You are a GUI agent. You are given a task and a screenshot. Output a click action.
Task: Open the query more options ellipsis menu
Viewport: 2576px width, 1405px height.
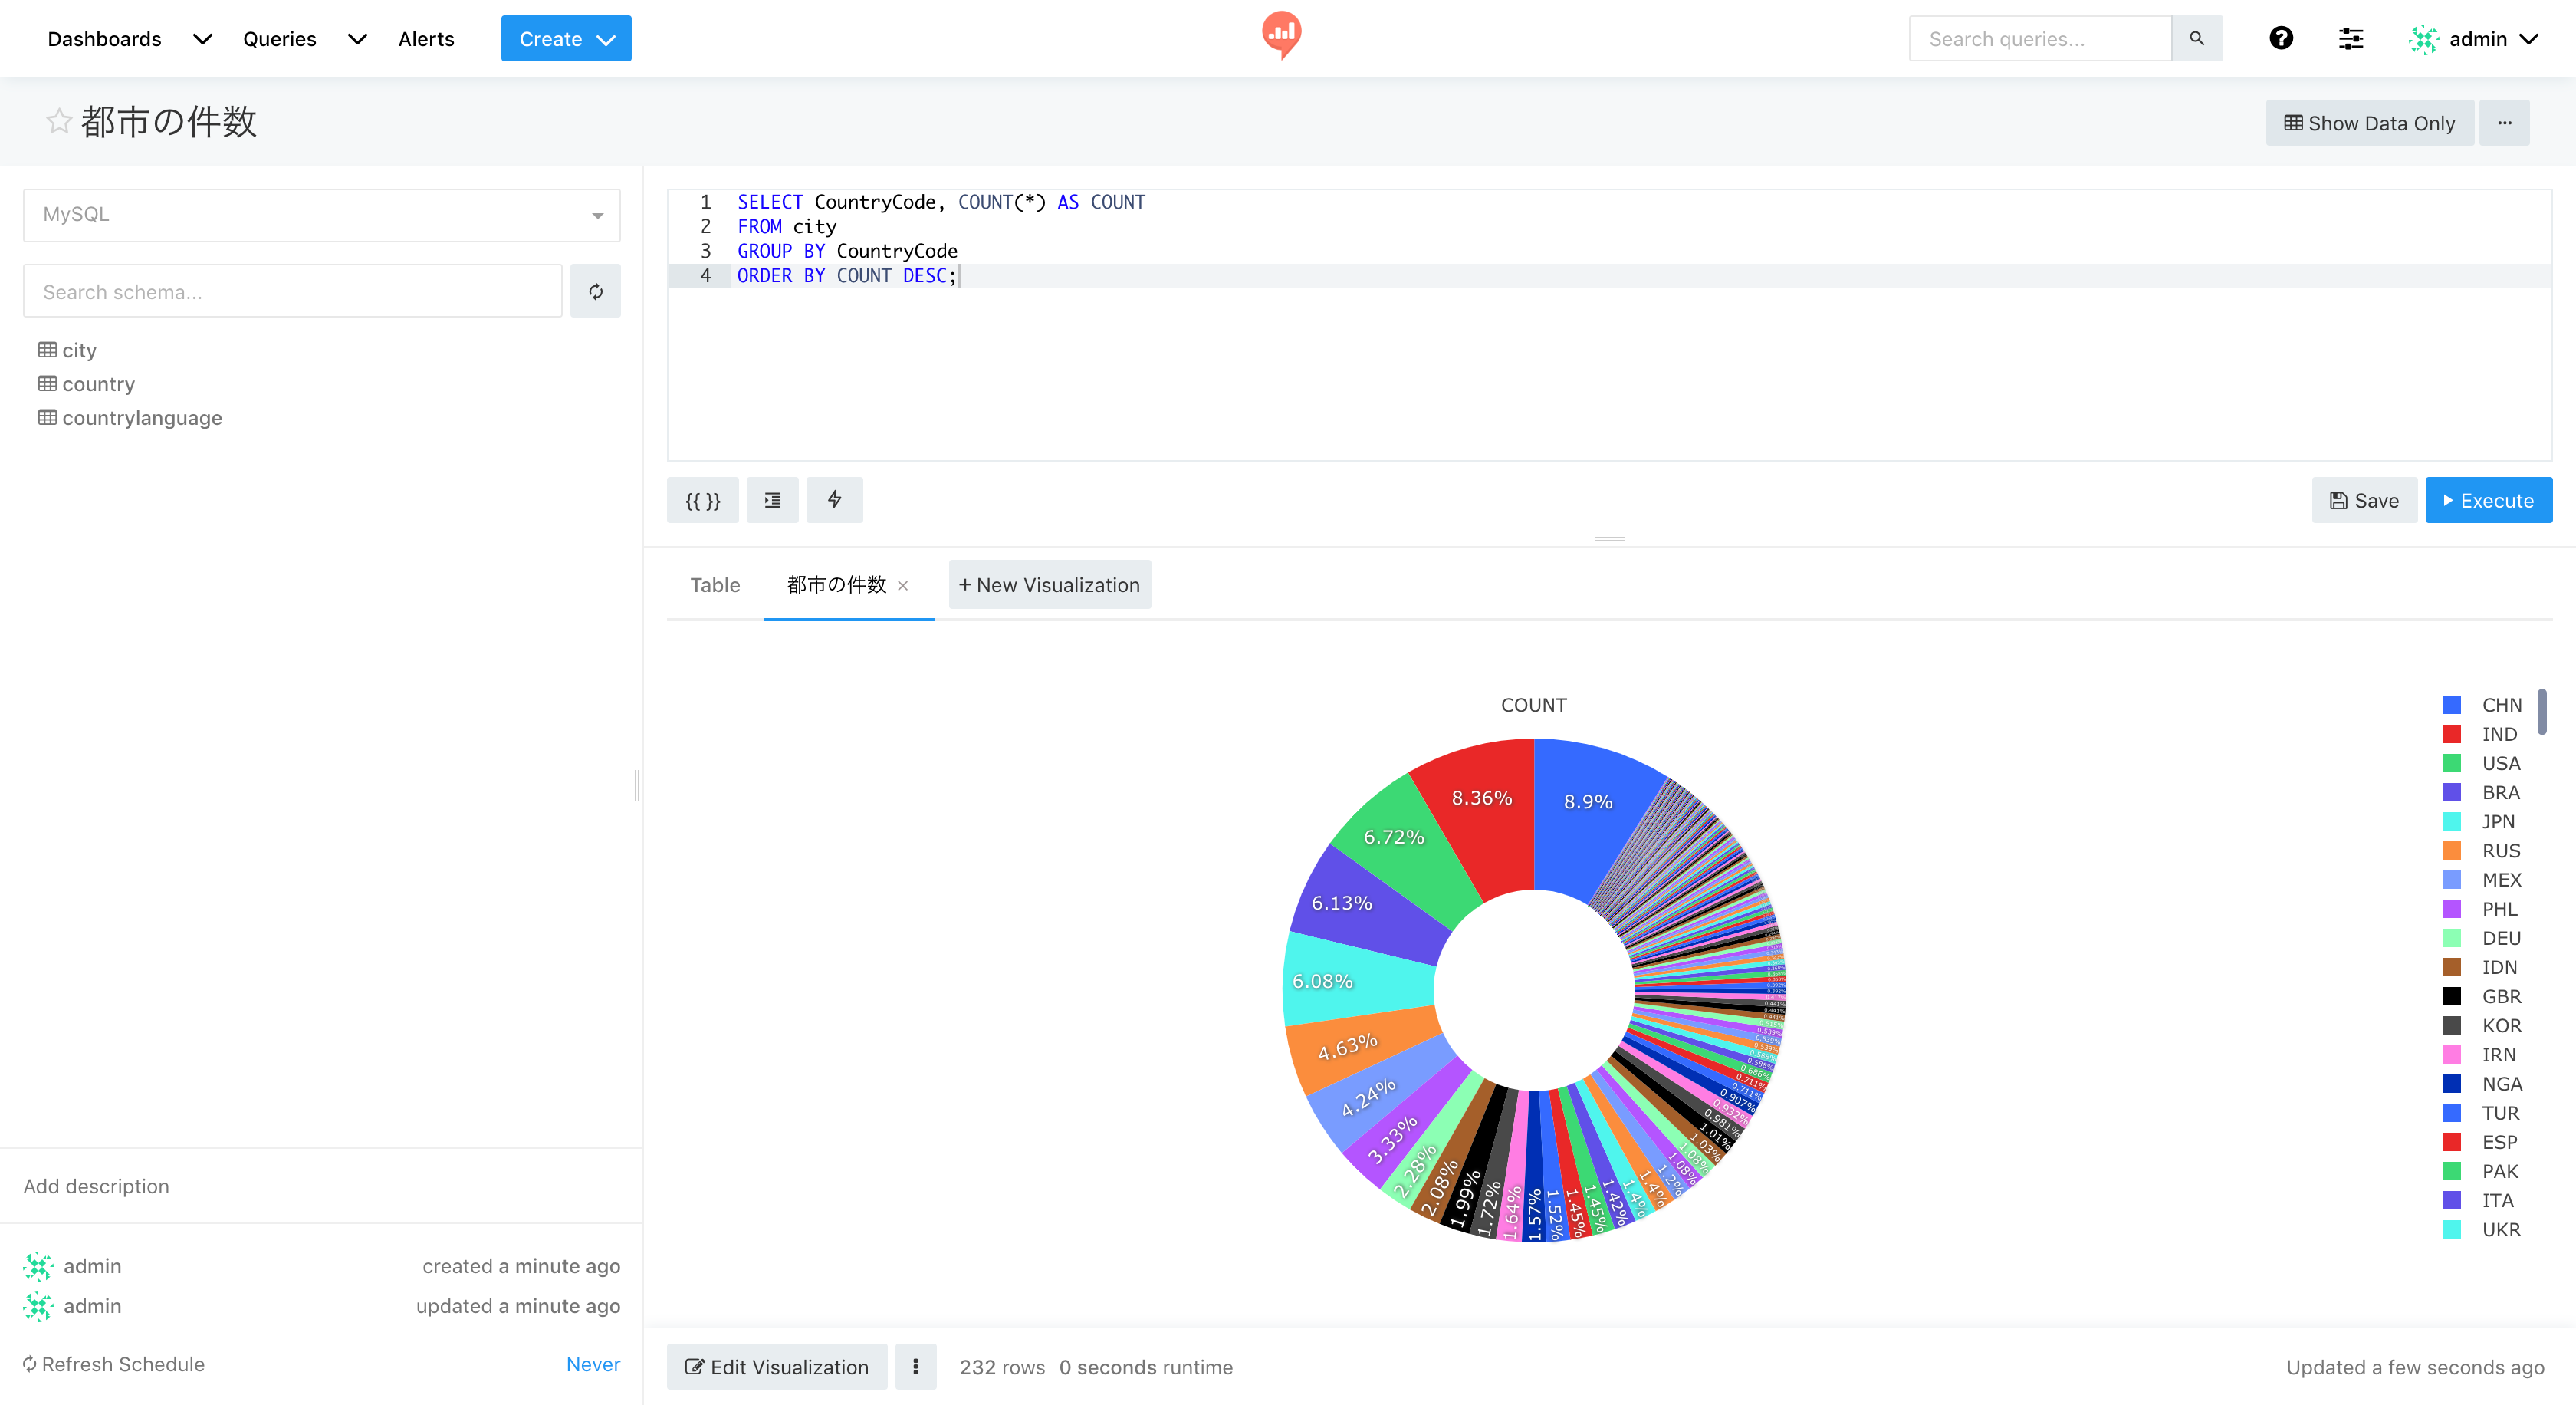2504,123
